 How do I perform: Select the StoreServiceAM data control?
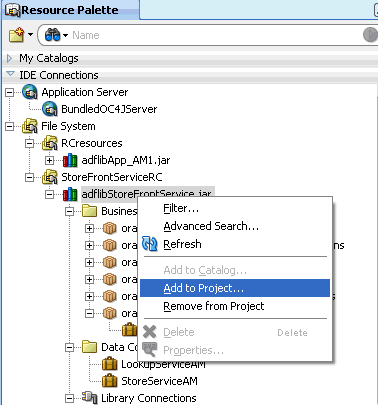(159, 381)
